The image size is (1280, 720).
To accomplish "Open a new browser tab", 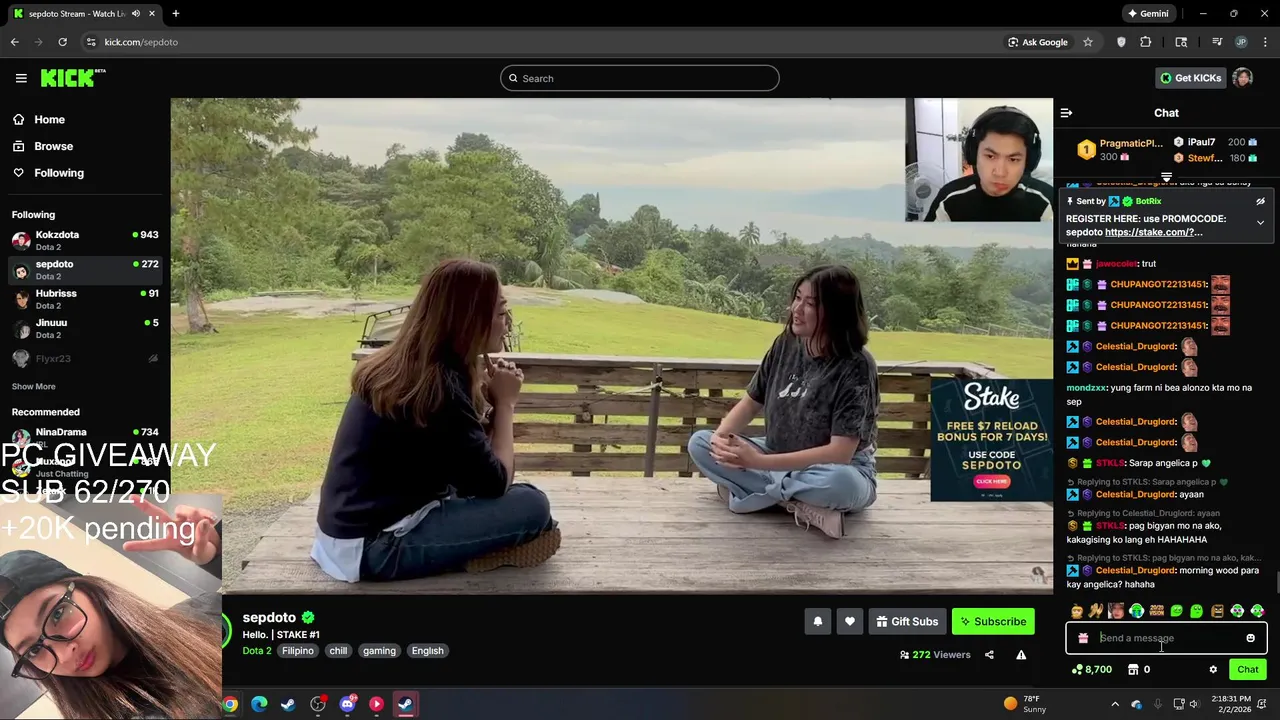I will [176, 14].
